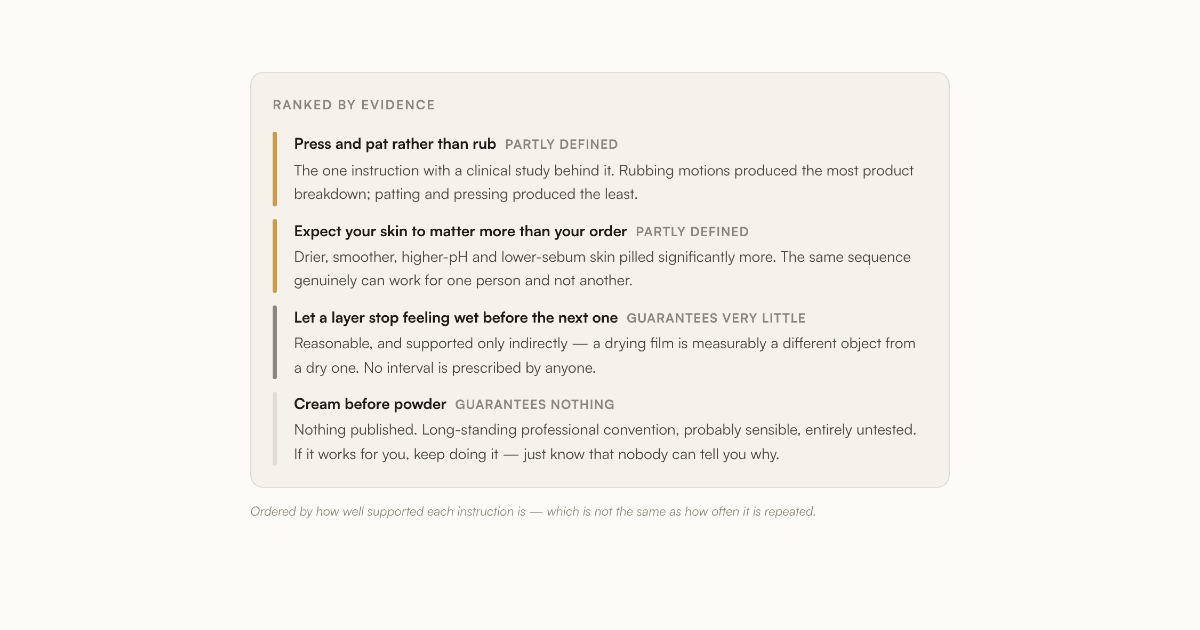Screen dimensions: 1200x630
Task: Click the italic footnote about ordering
Action: 533,511
